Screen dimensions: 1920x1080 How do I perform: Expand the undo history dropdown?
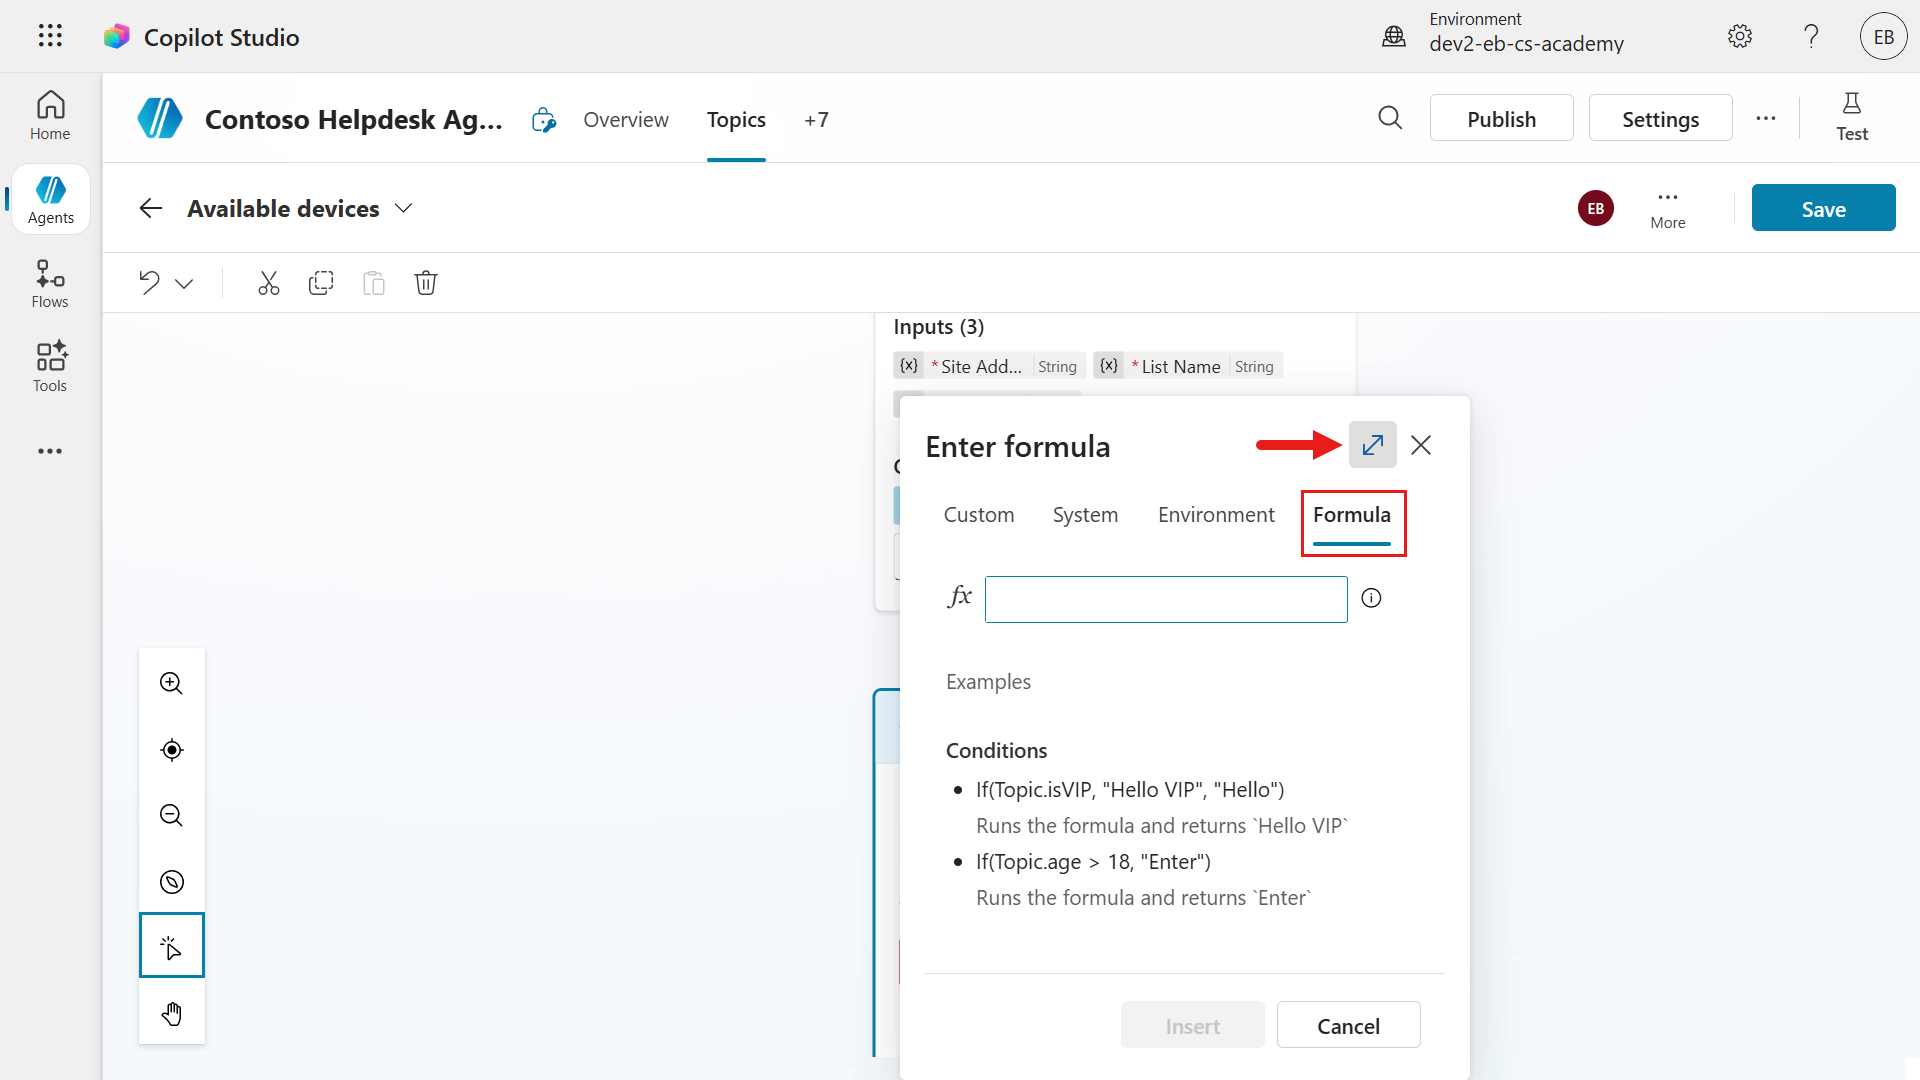[x=184, y=284]
